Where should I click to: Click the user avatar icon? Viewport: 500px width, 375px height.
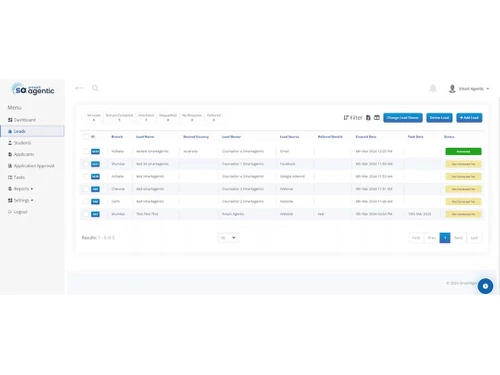452,89
